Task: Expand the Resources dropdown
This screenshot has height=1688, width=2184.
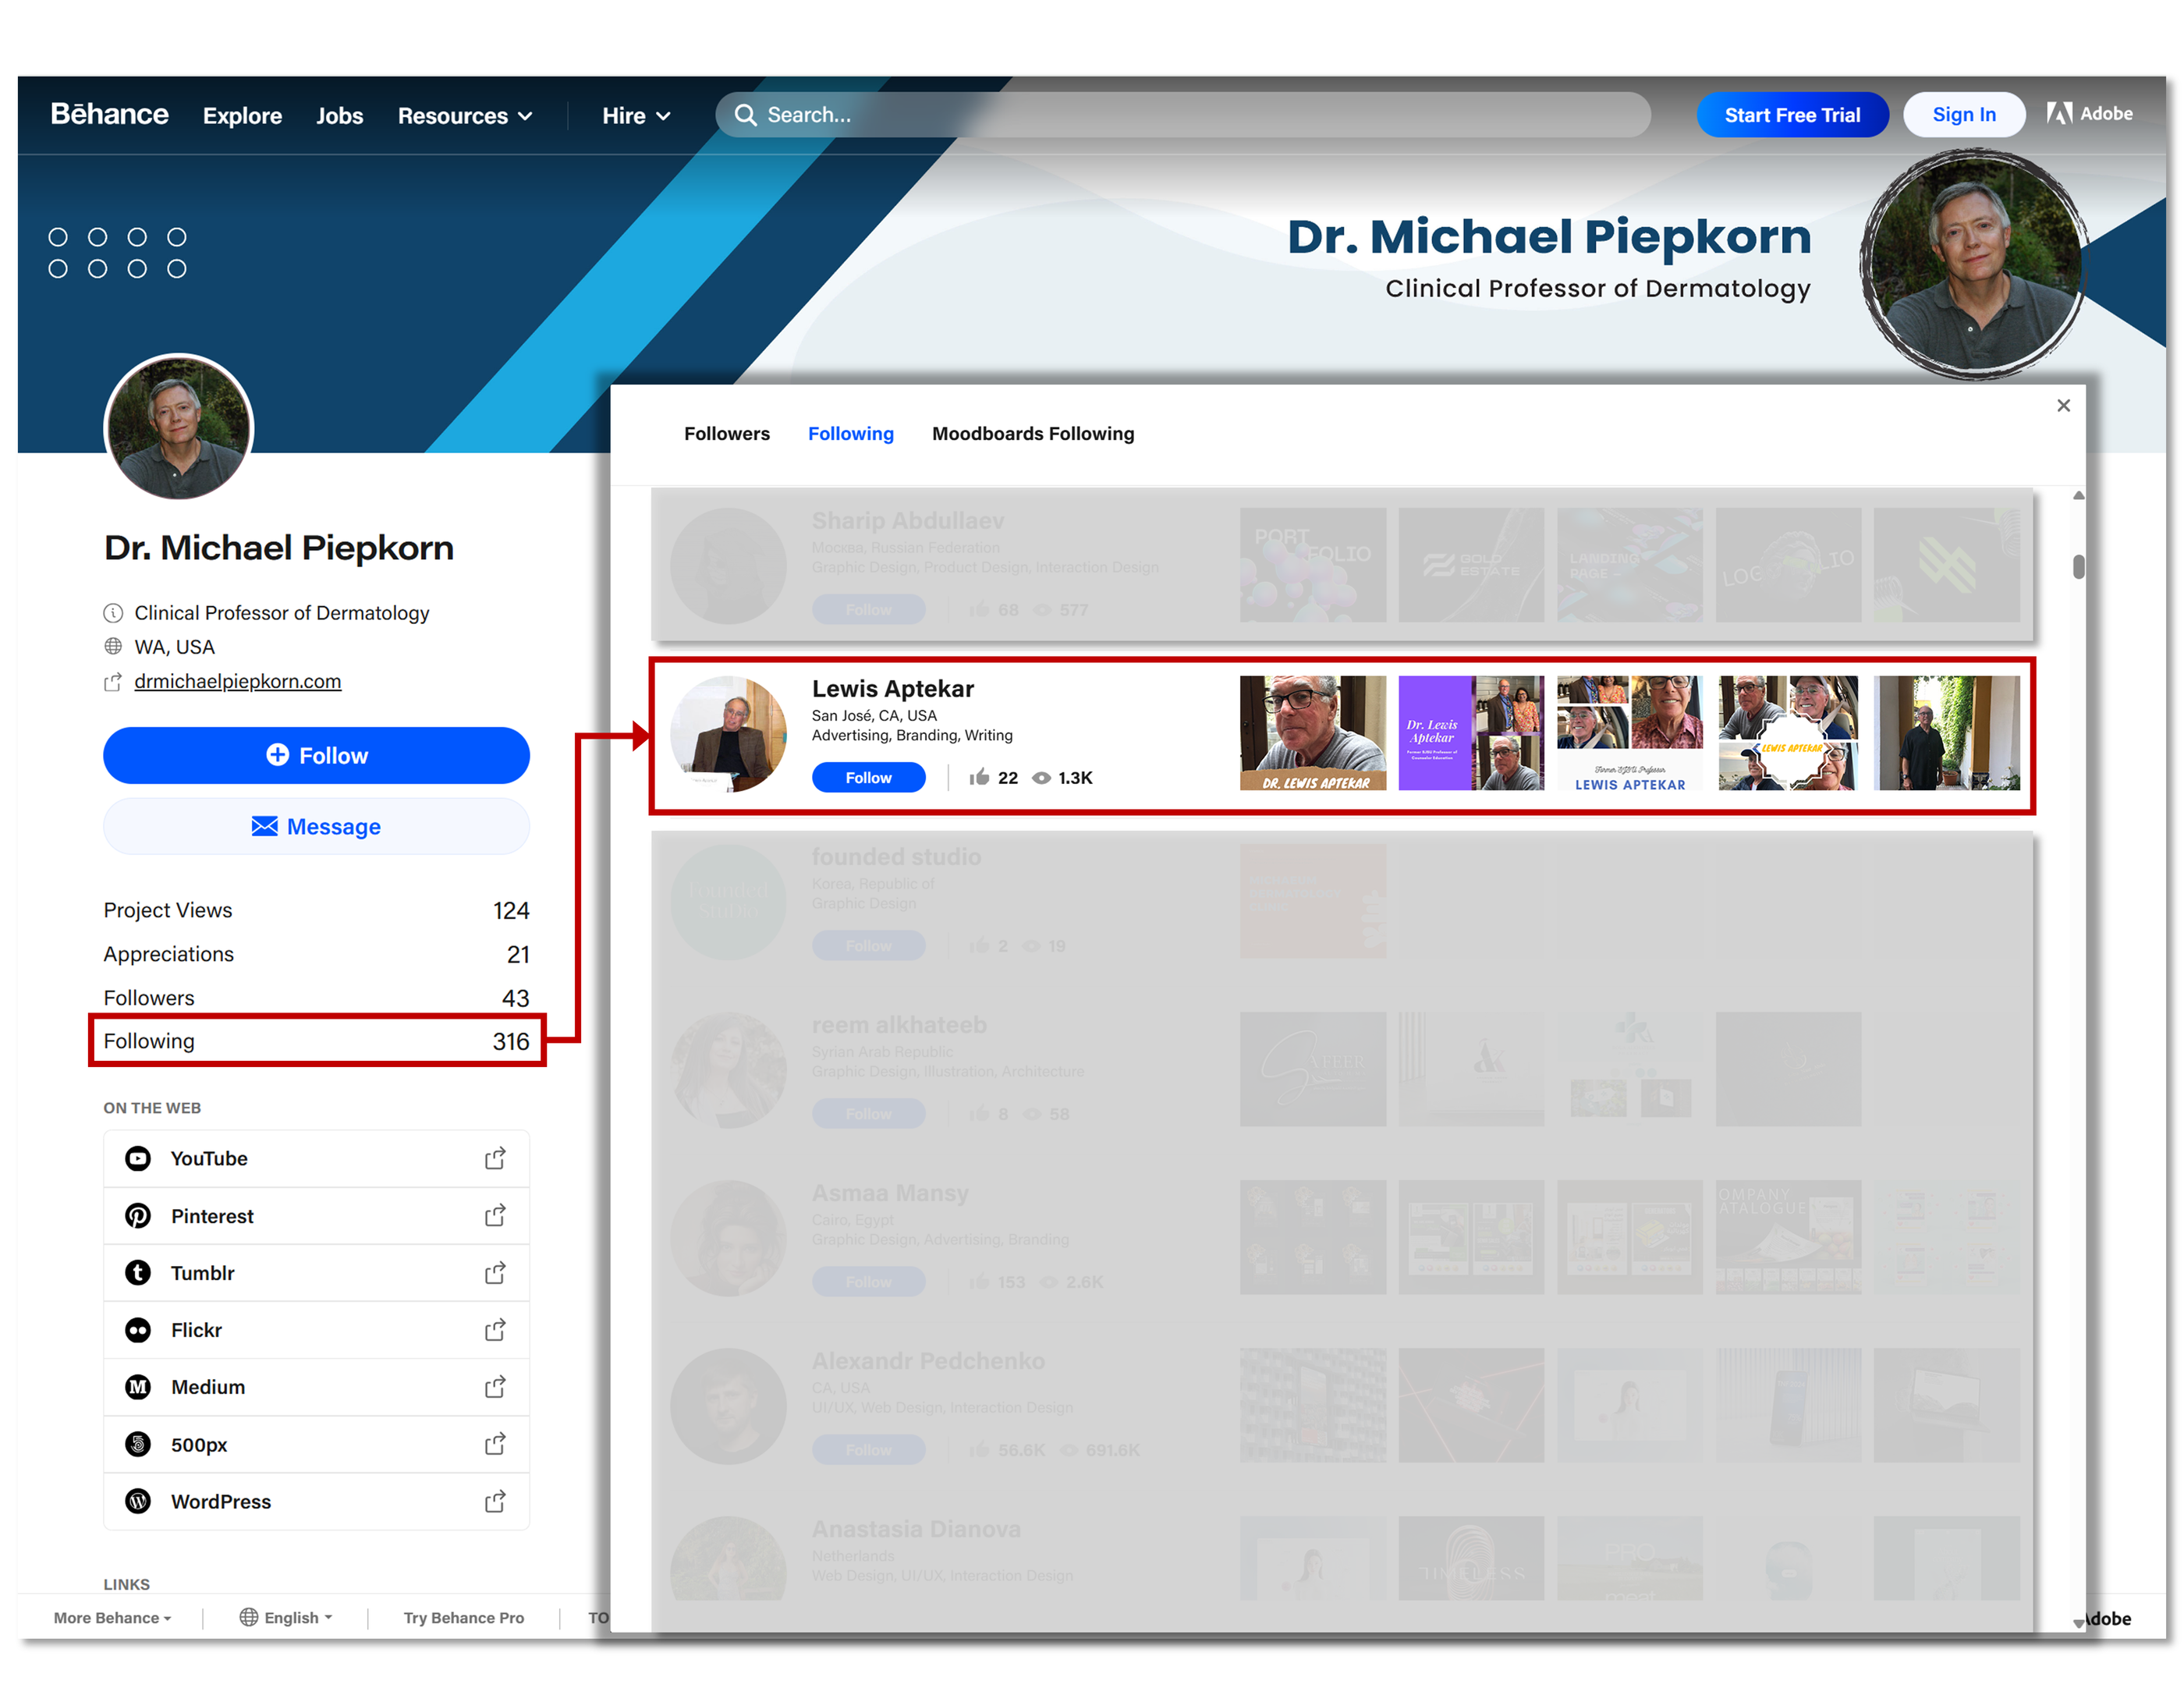Action: click(x=465, y=116)
